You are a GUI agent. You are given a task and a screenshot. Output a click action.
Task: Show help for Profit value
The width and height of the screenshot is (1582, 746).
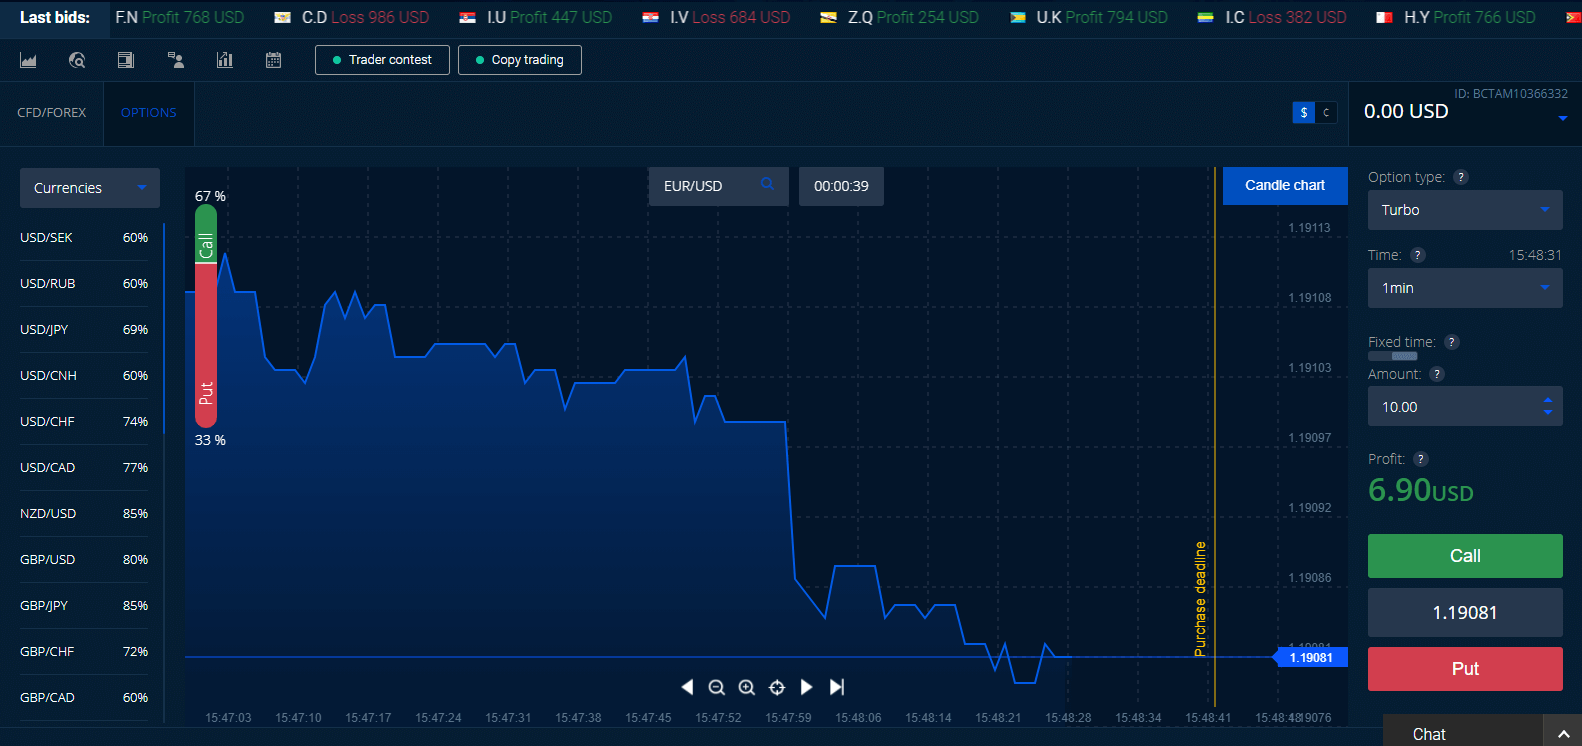(1421, 459)
